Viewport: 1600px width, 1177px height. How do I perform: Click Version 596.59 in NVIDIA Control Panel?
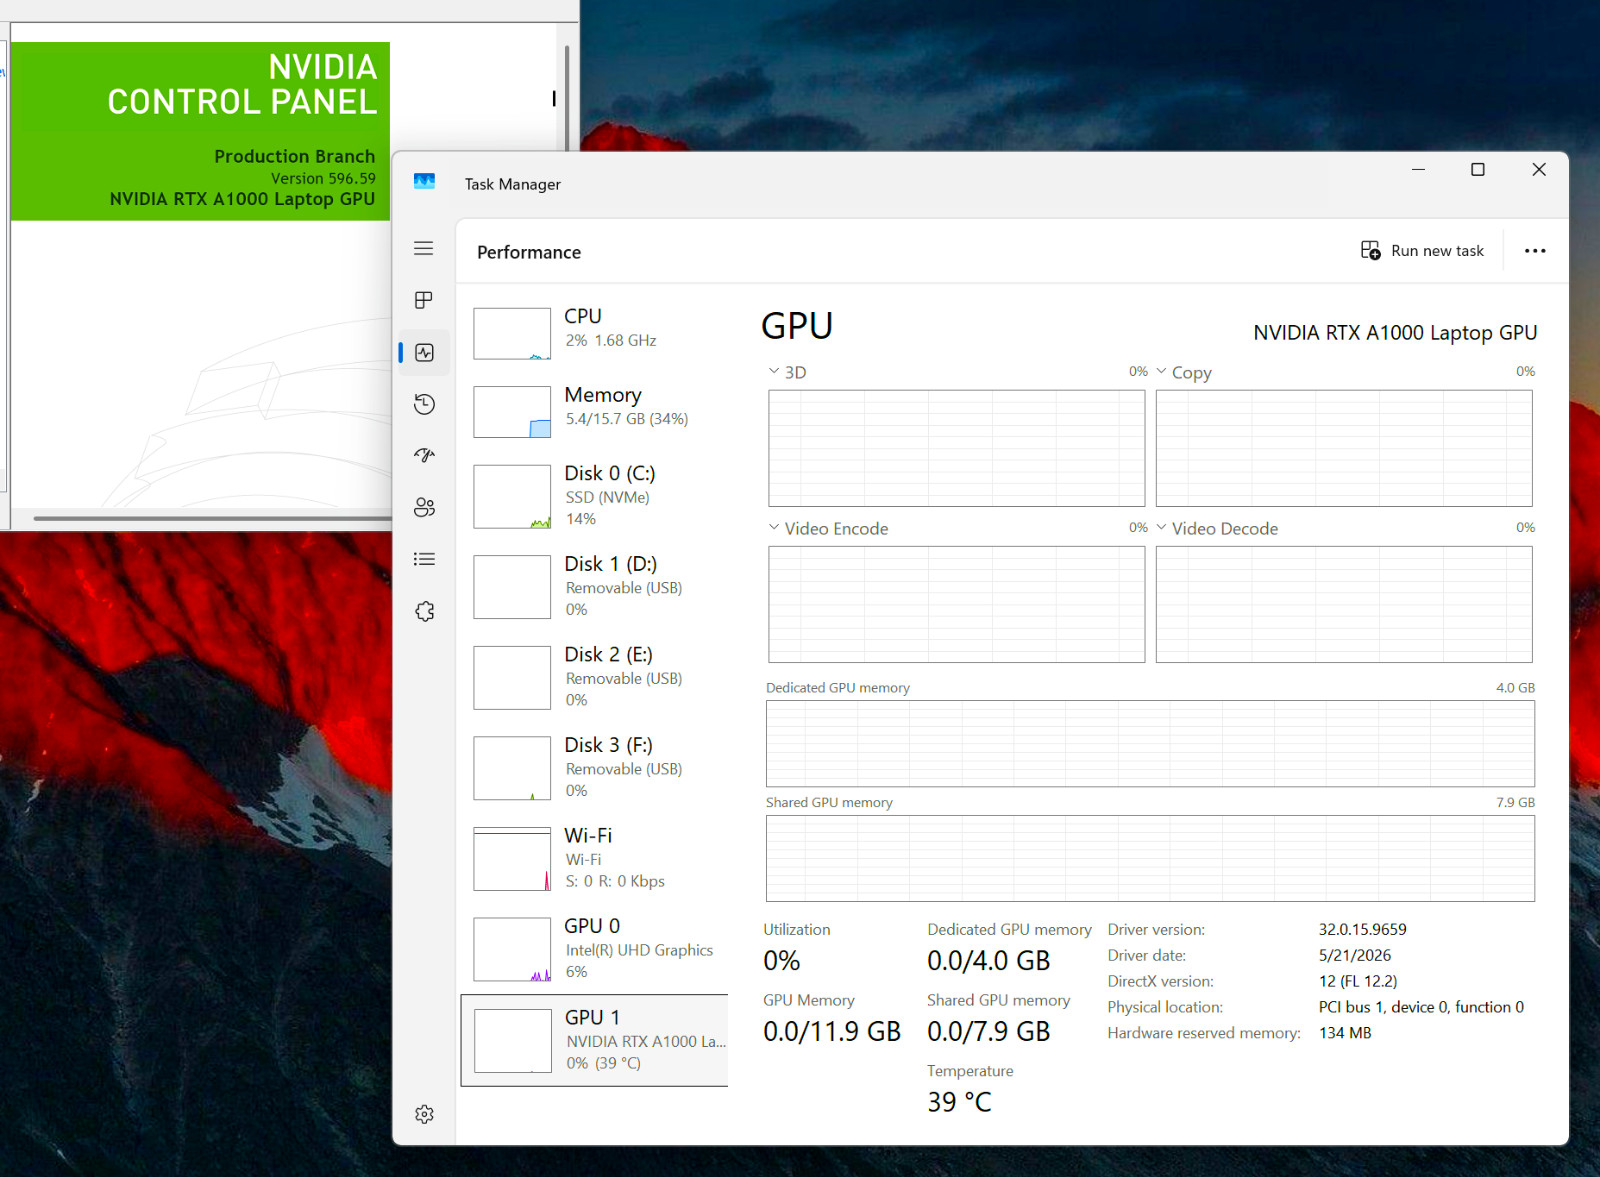(x=323, y=179)
